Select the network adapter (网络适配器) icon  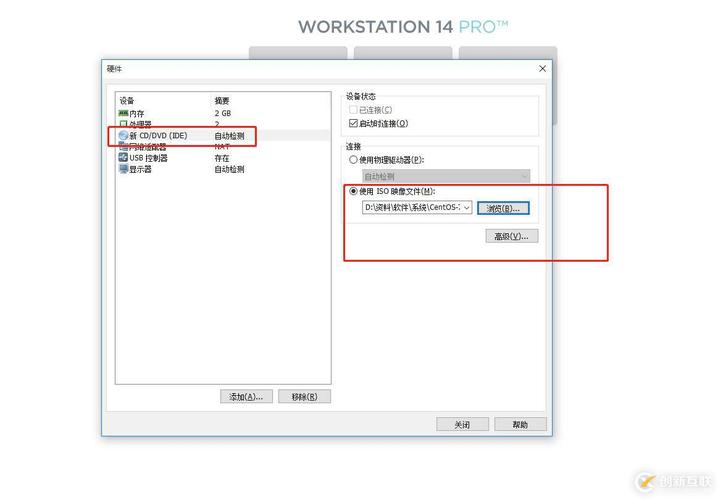(123, 147)
